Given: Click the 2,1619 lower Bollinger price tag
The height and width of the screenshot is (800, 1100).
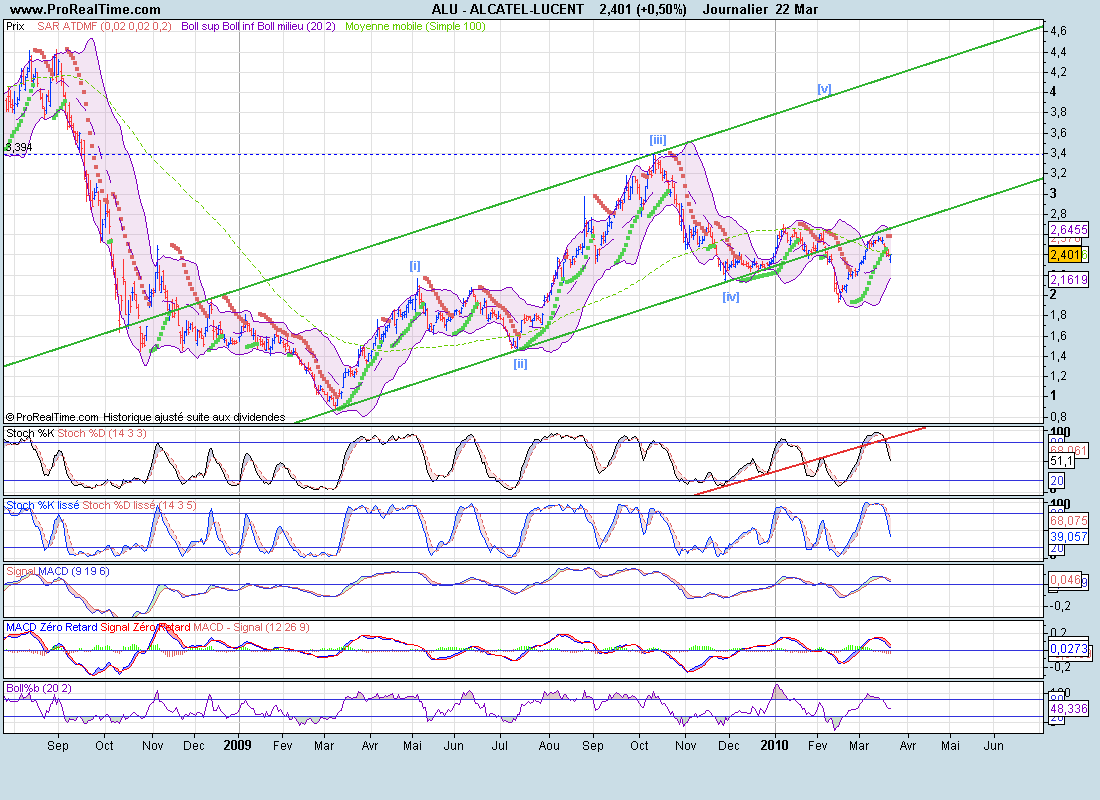Looking at the screenshot, I should 1068,279.
